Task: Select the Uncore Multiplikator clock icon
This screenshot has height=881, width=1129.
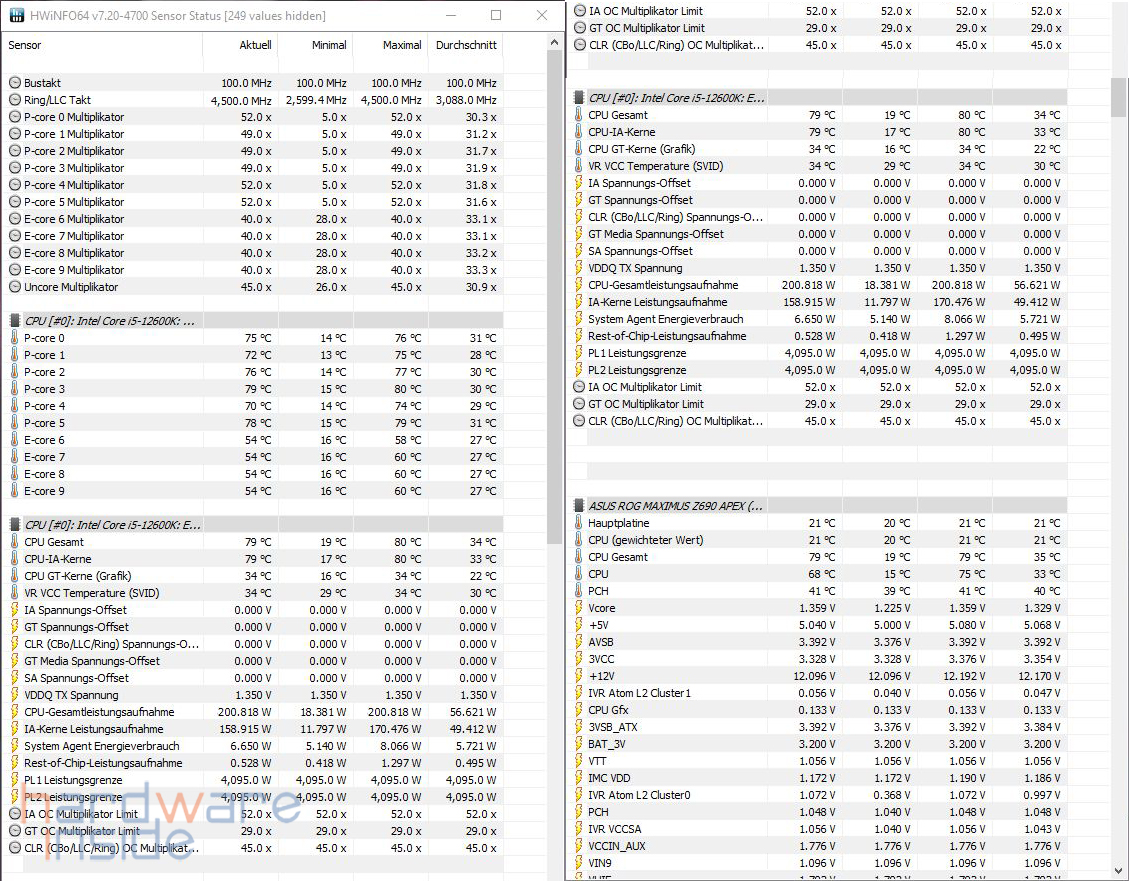Action: (x=14, y=287)
